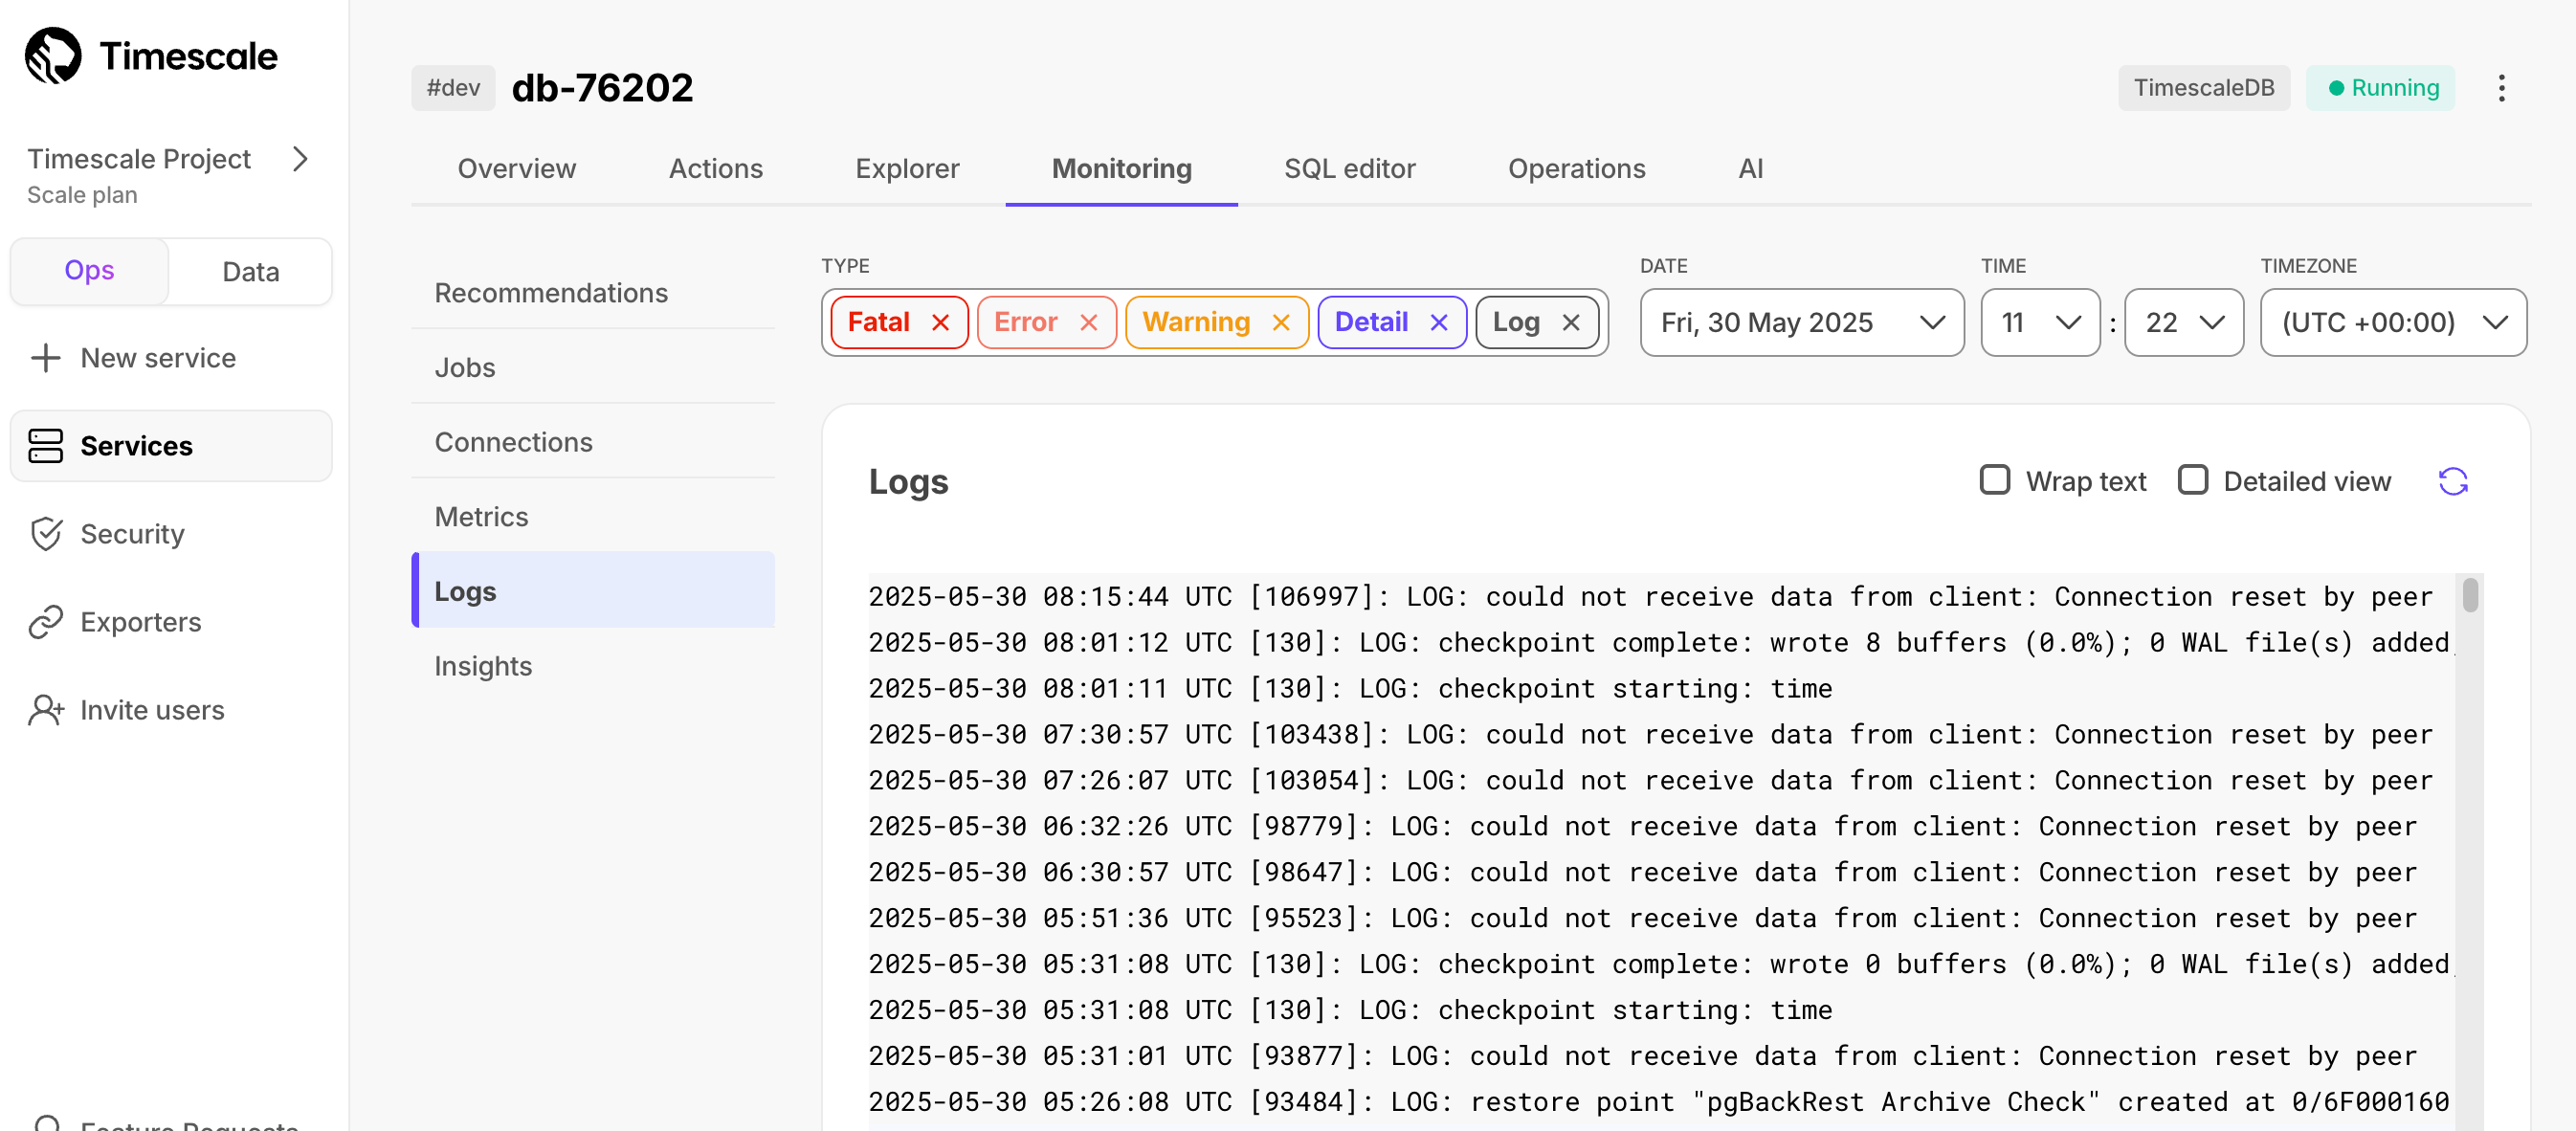Open the Overview tab
Image resolution: width=2576 pixels, height=1131 pixels.
(x=517, y=169)
